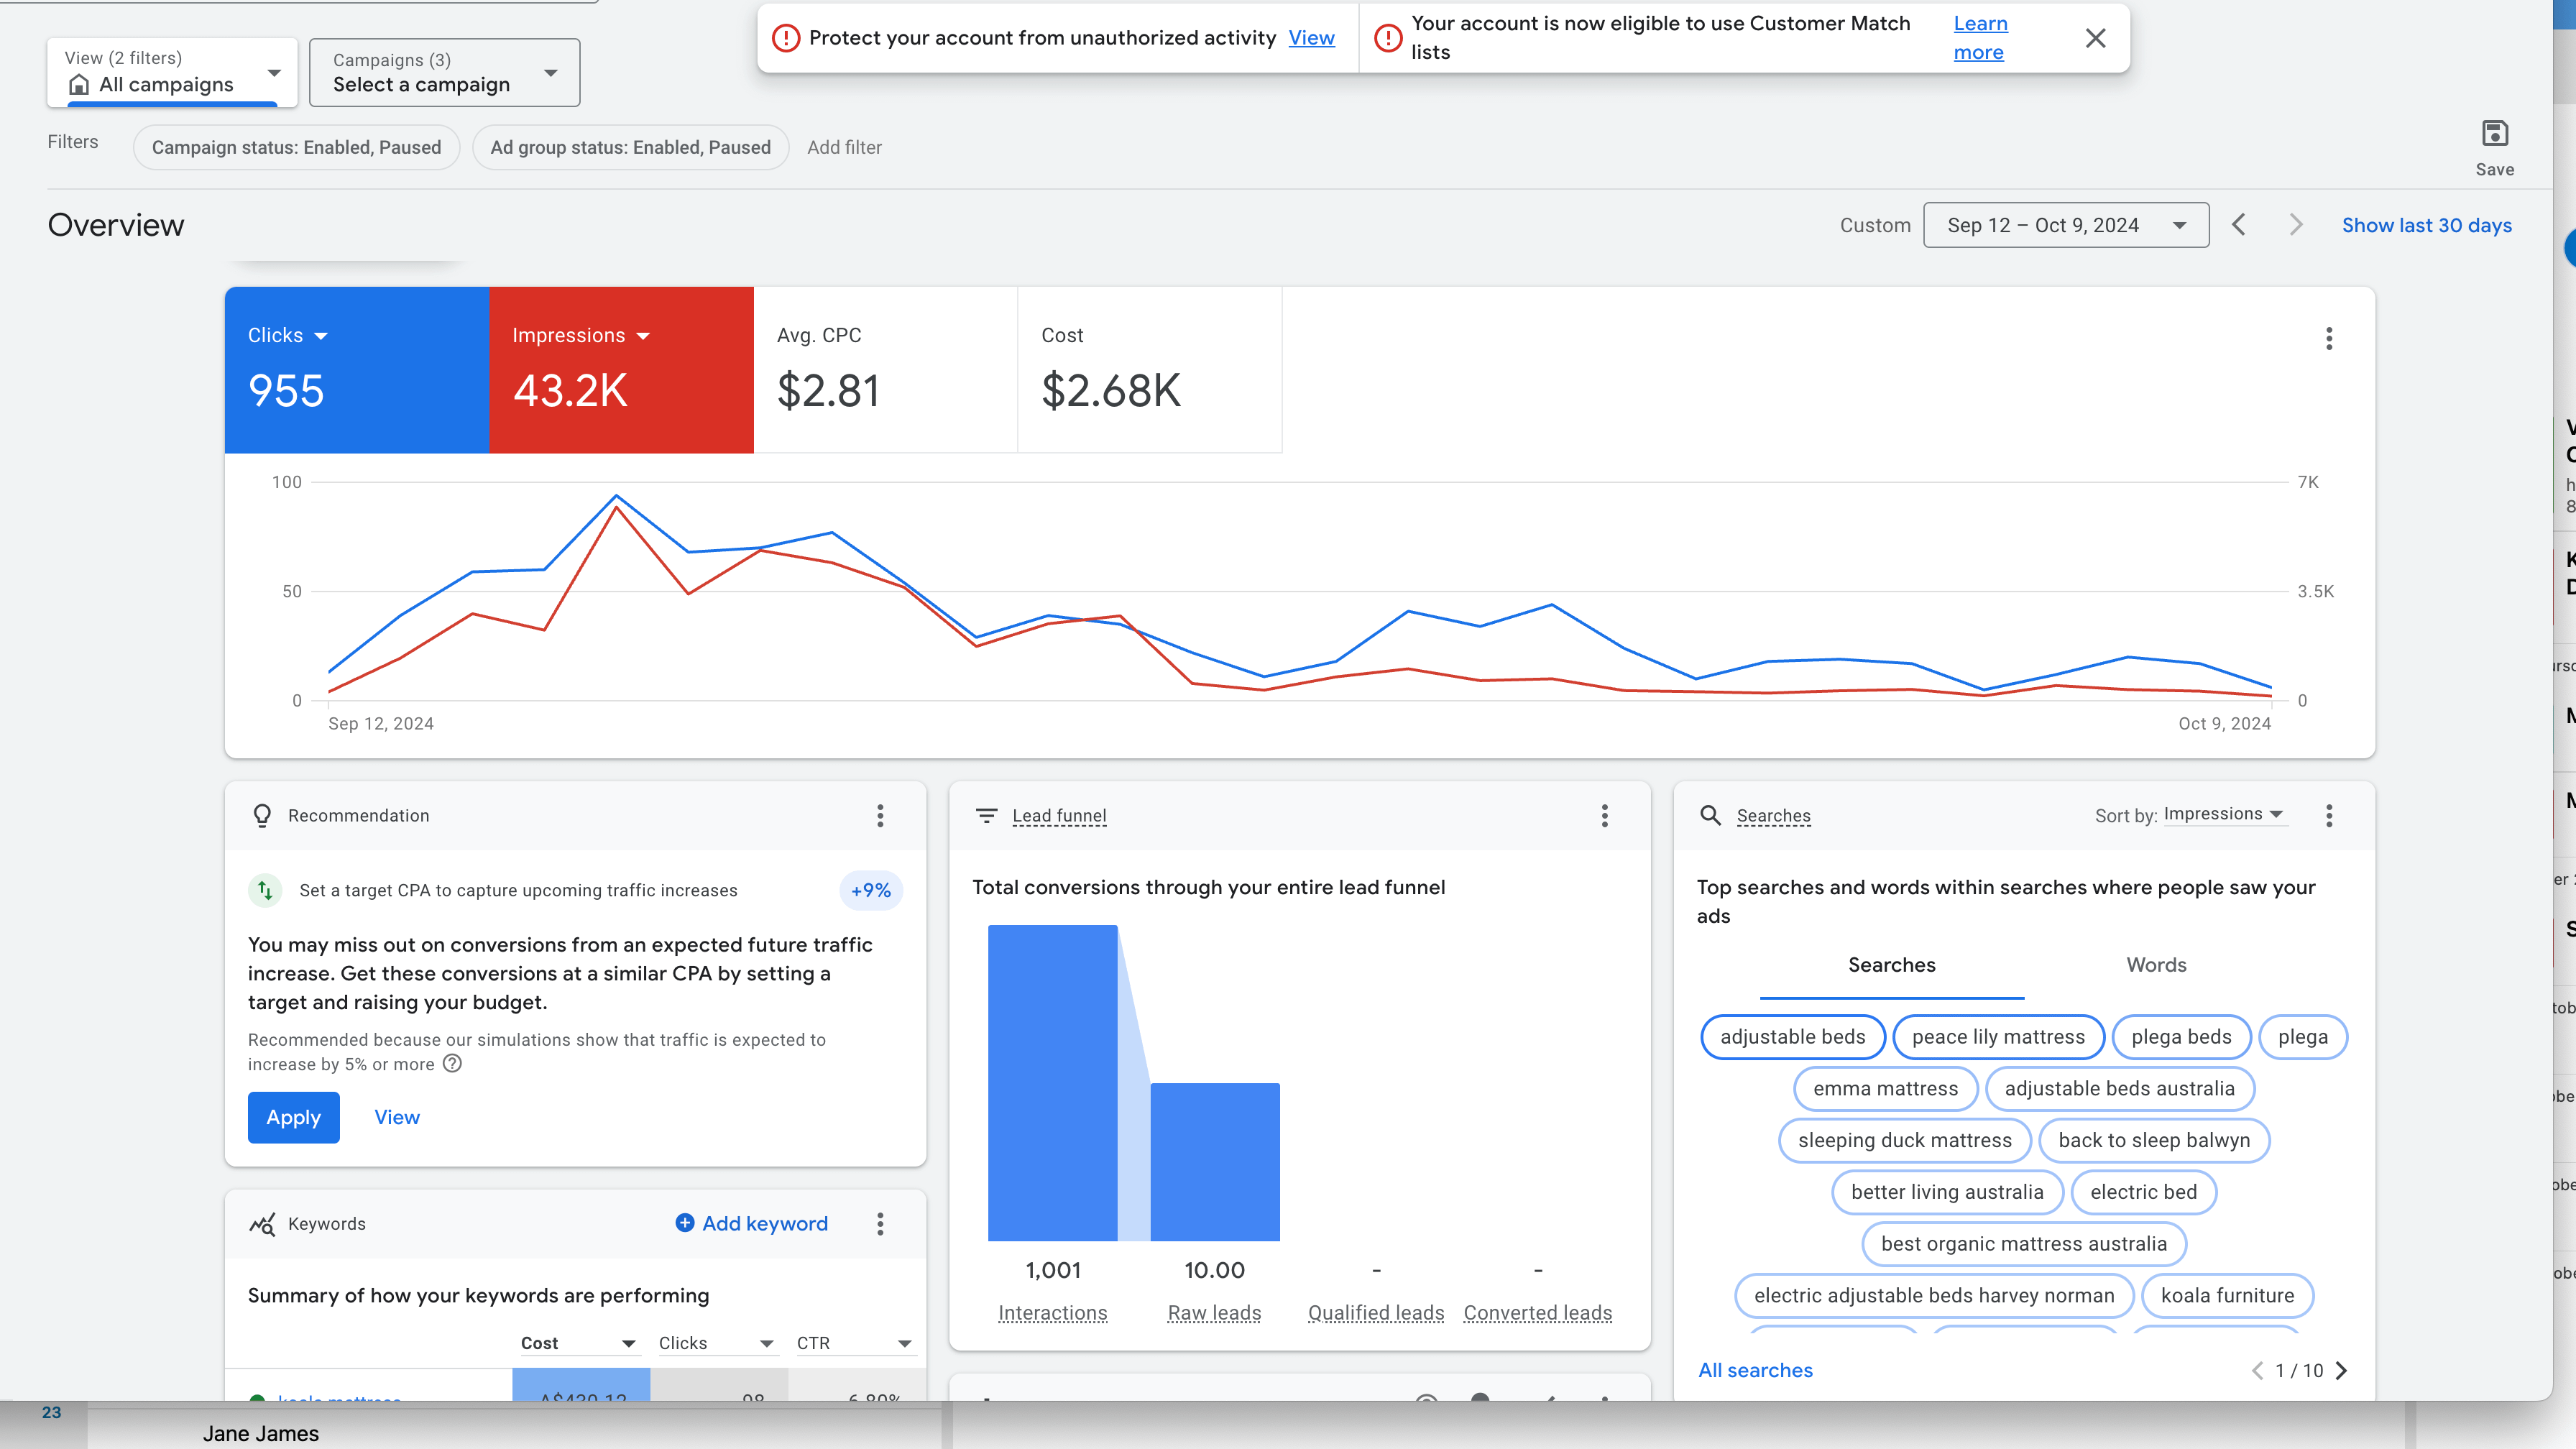The image size is (2576, 1449).
Task: Open the date range dropdown
Action: (x=2066, y=225)
